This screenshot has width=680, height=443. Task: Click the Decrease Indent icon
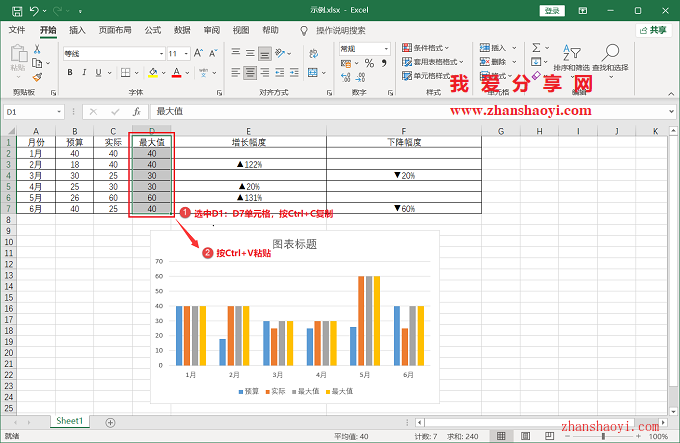pos(280,72)
